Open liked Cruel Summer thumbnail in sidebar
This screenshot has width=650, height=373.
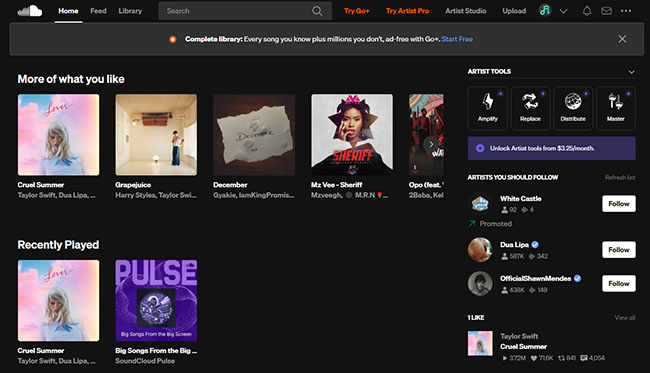[x=480, y=343]
